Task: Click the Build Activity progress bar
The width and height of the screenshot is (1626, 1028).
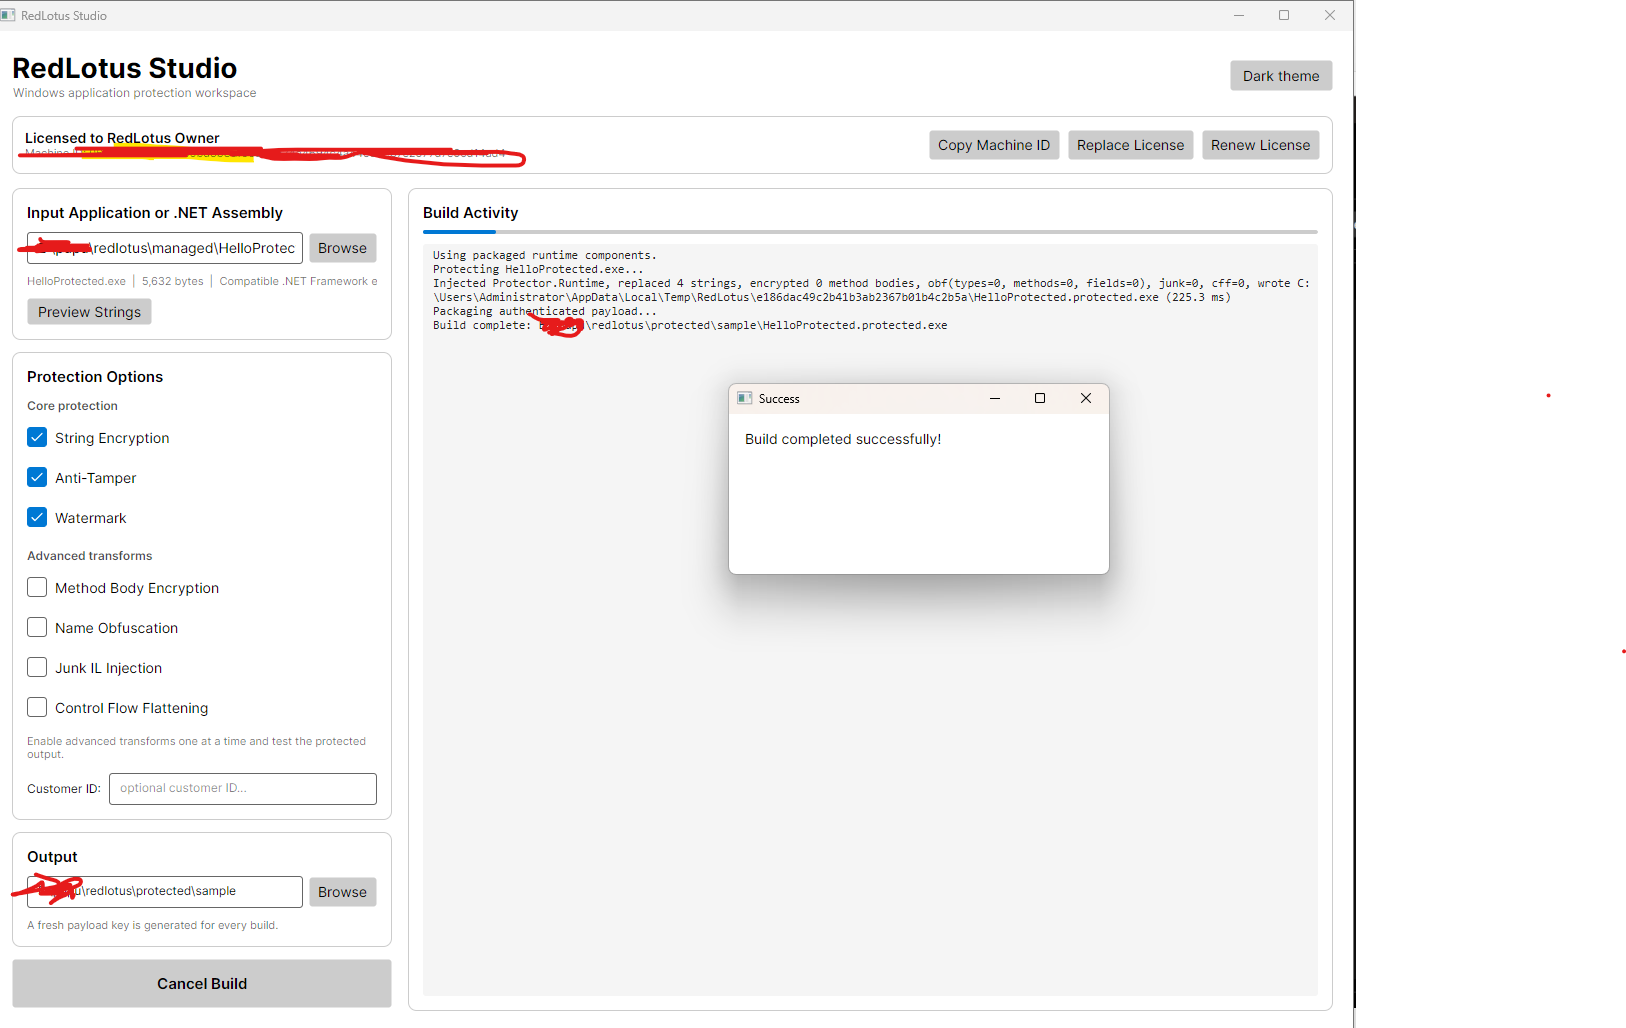Action: [x=870, y=232]
